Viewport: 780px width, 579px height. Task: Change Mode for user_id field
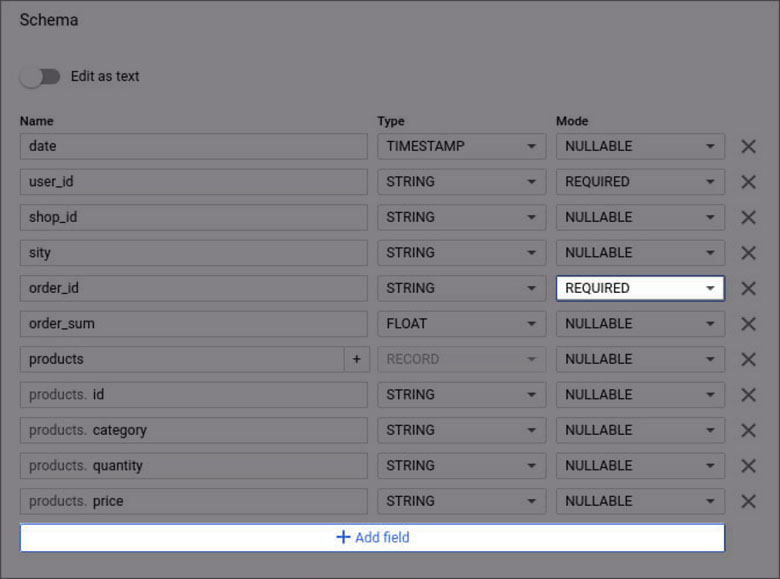click(x=640, y=182)
